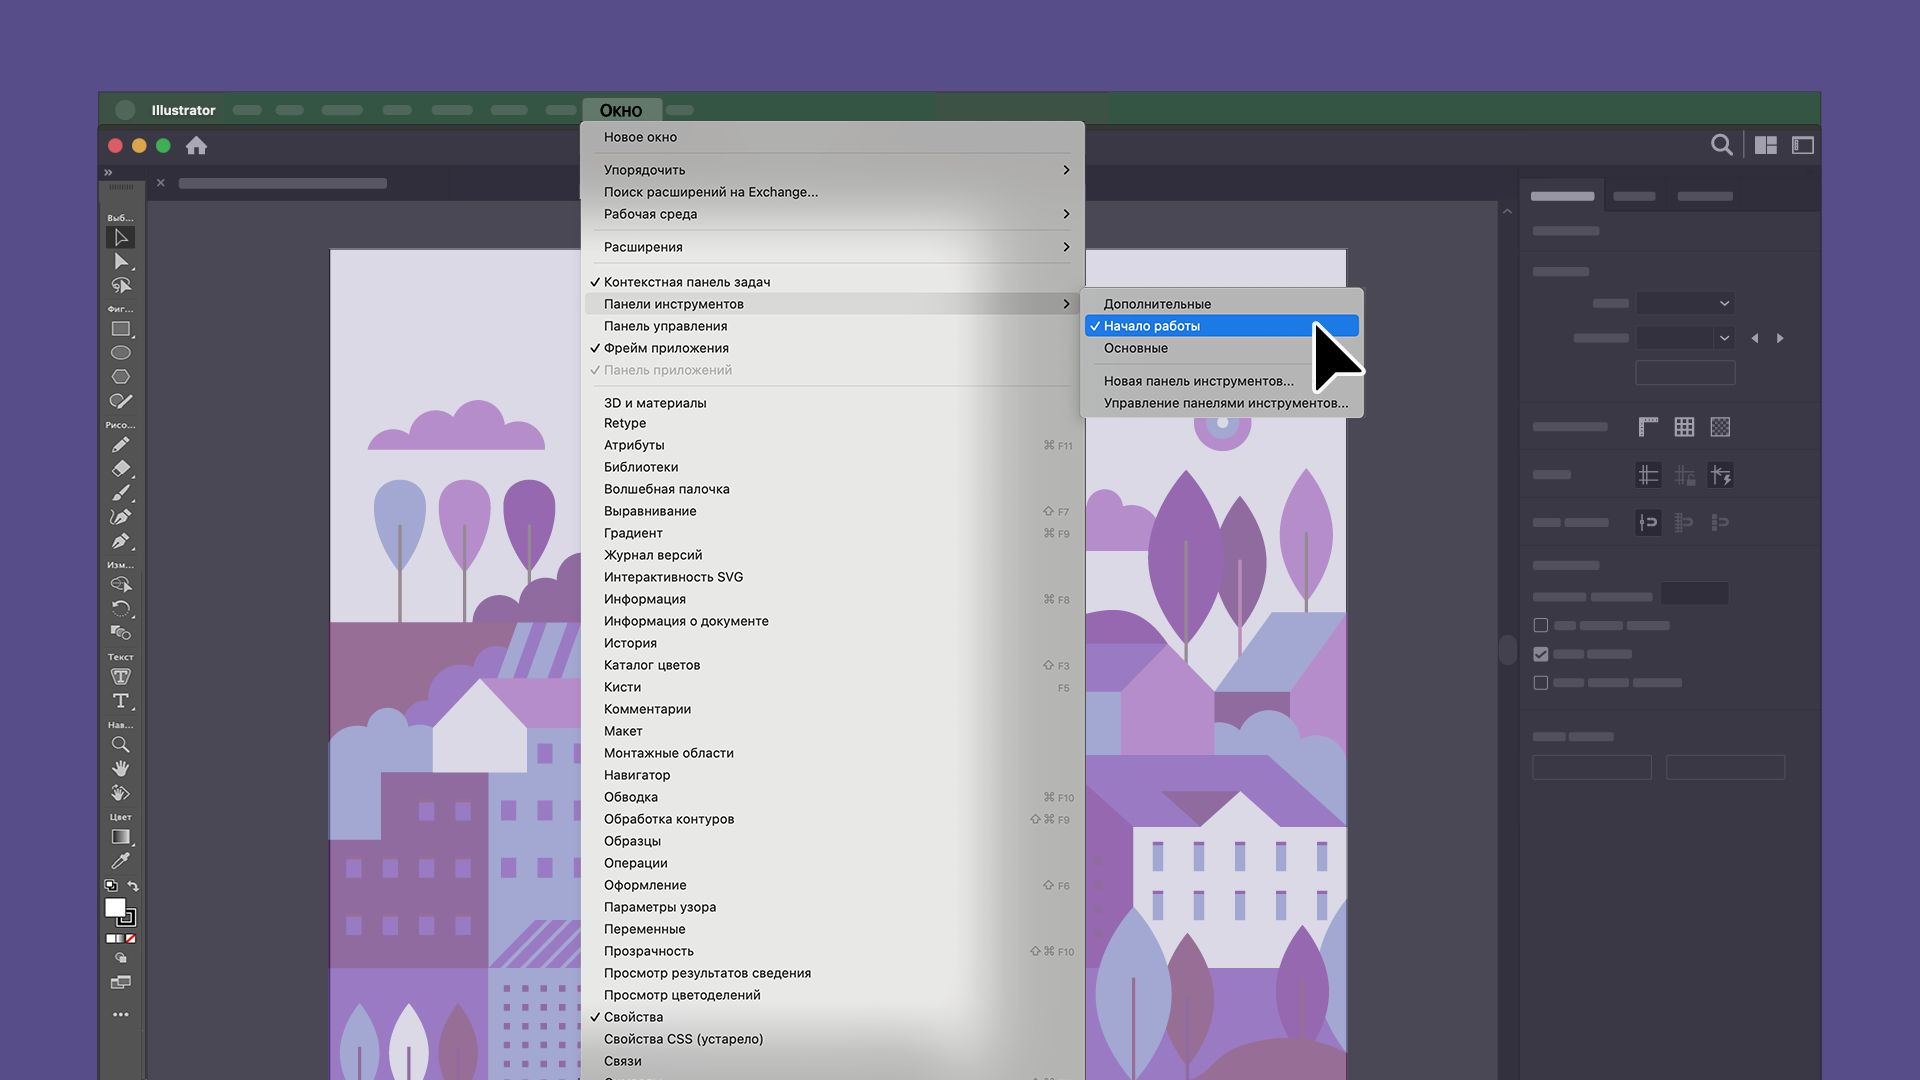The image size is (1920, 1080).
Task: Choose Основные toolbar option
Action: (x=1135, y=348)
